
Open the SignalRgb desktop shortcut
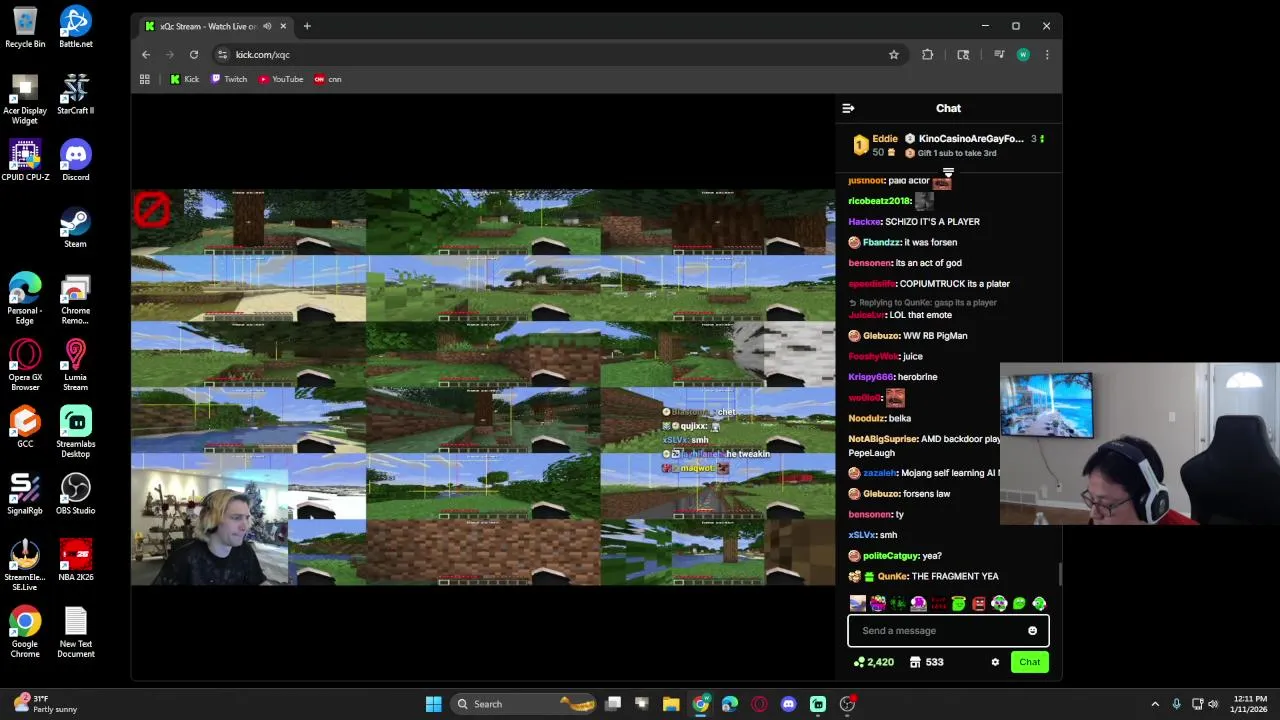[25, 494]
